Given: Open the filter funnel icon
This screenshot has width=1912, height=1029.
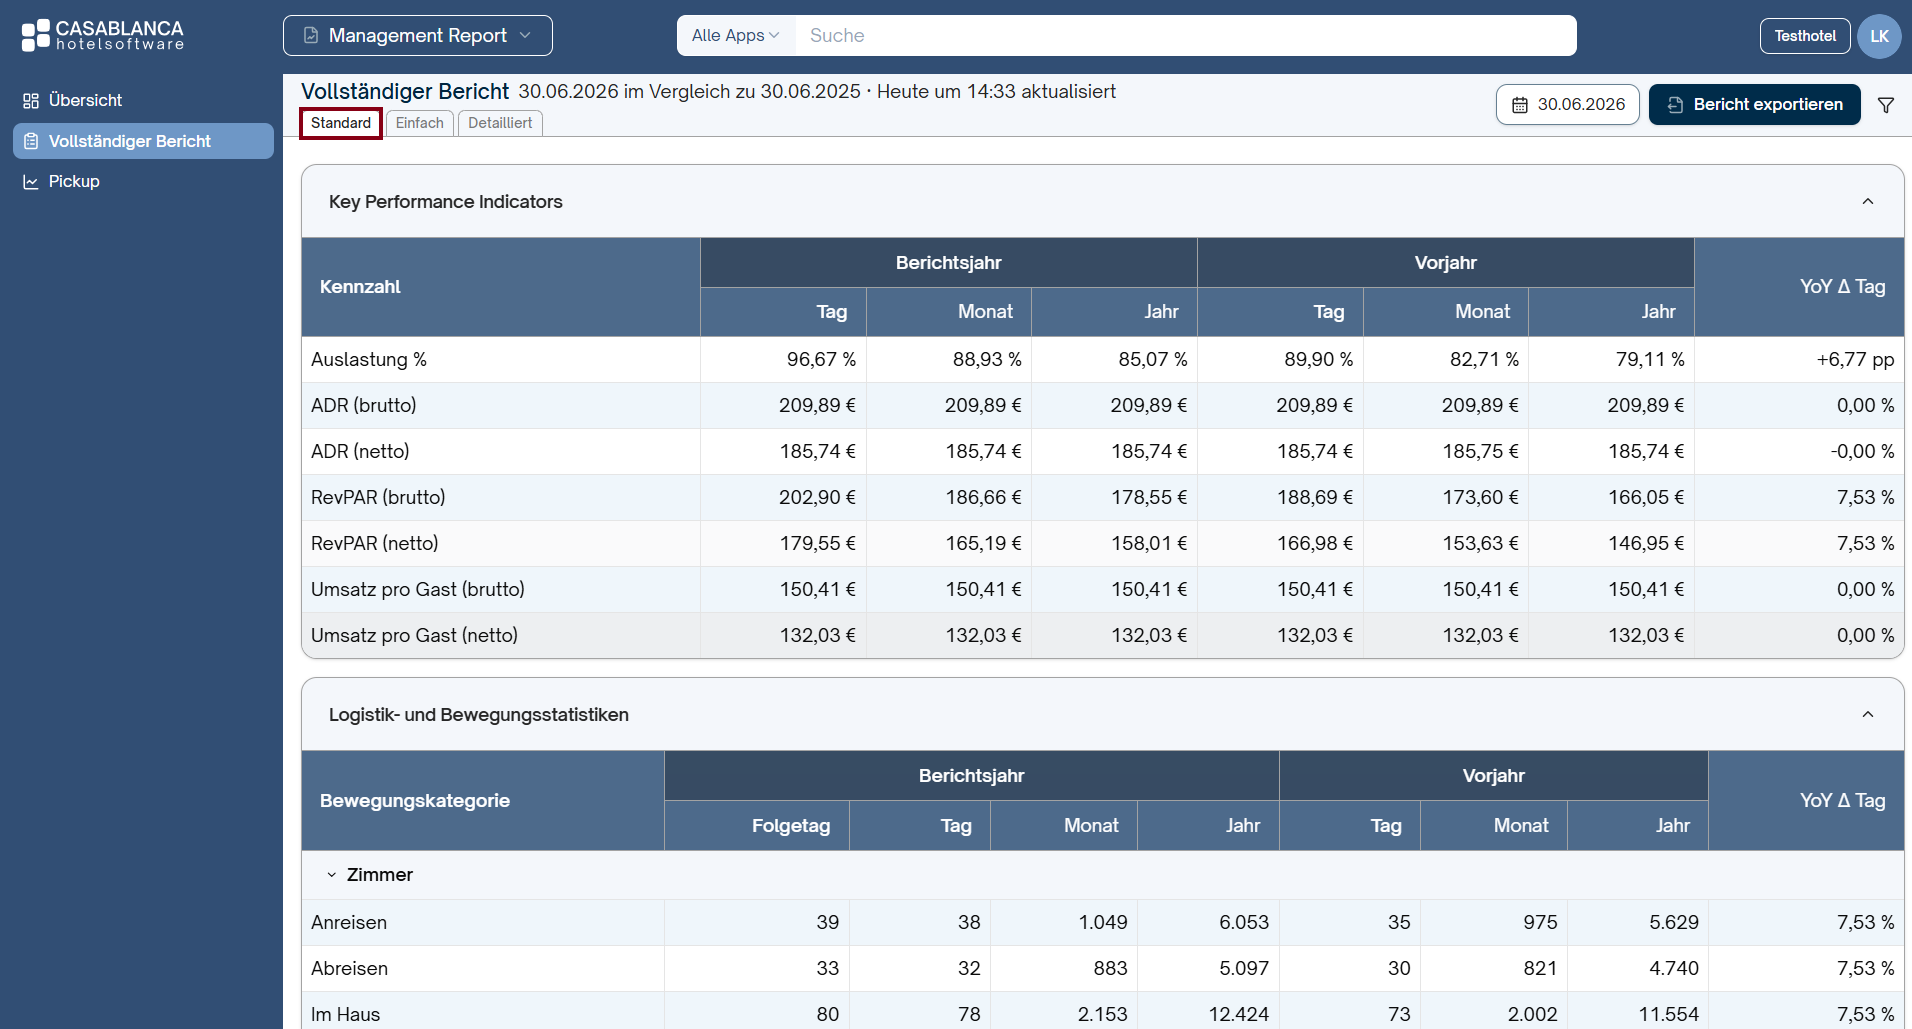Looking at the screenshot, I should coord(1886,105).
